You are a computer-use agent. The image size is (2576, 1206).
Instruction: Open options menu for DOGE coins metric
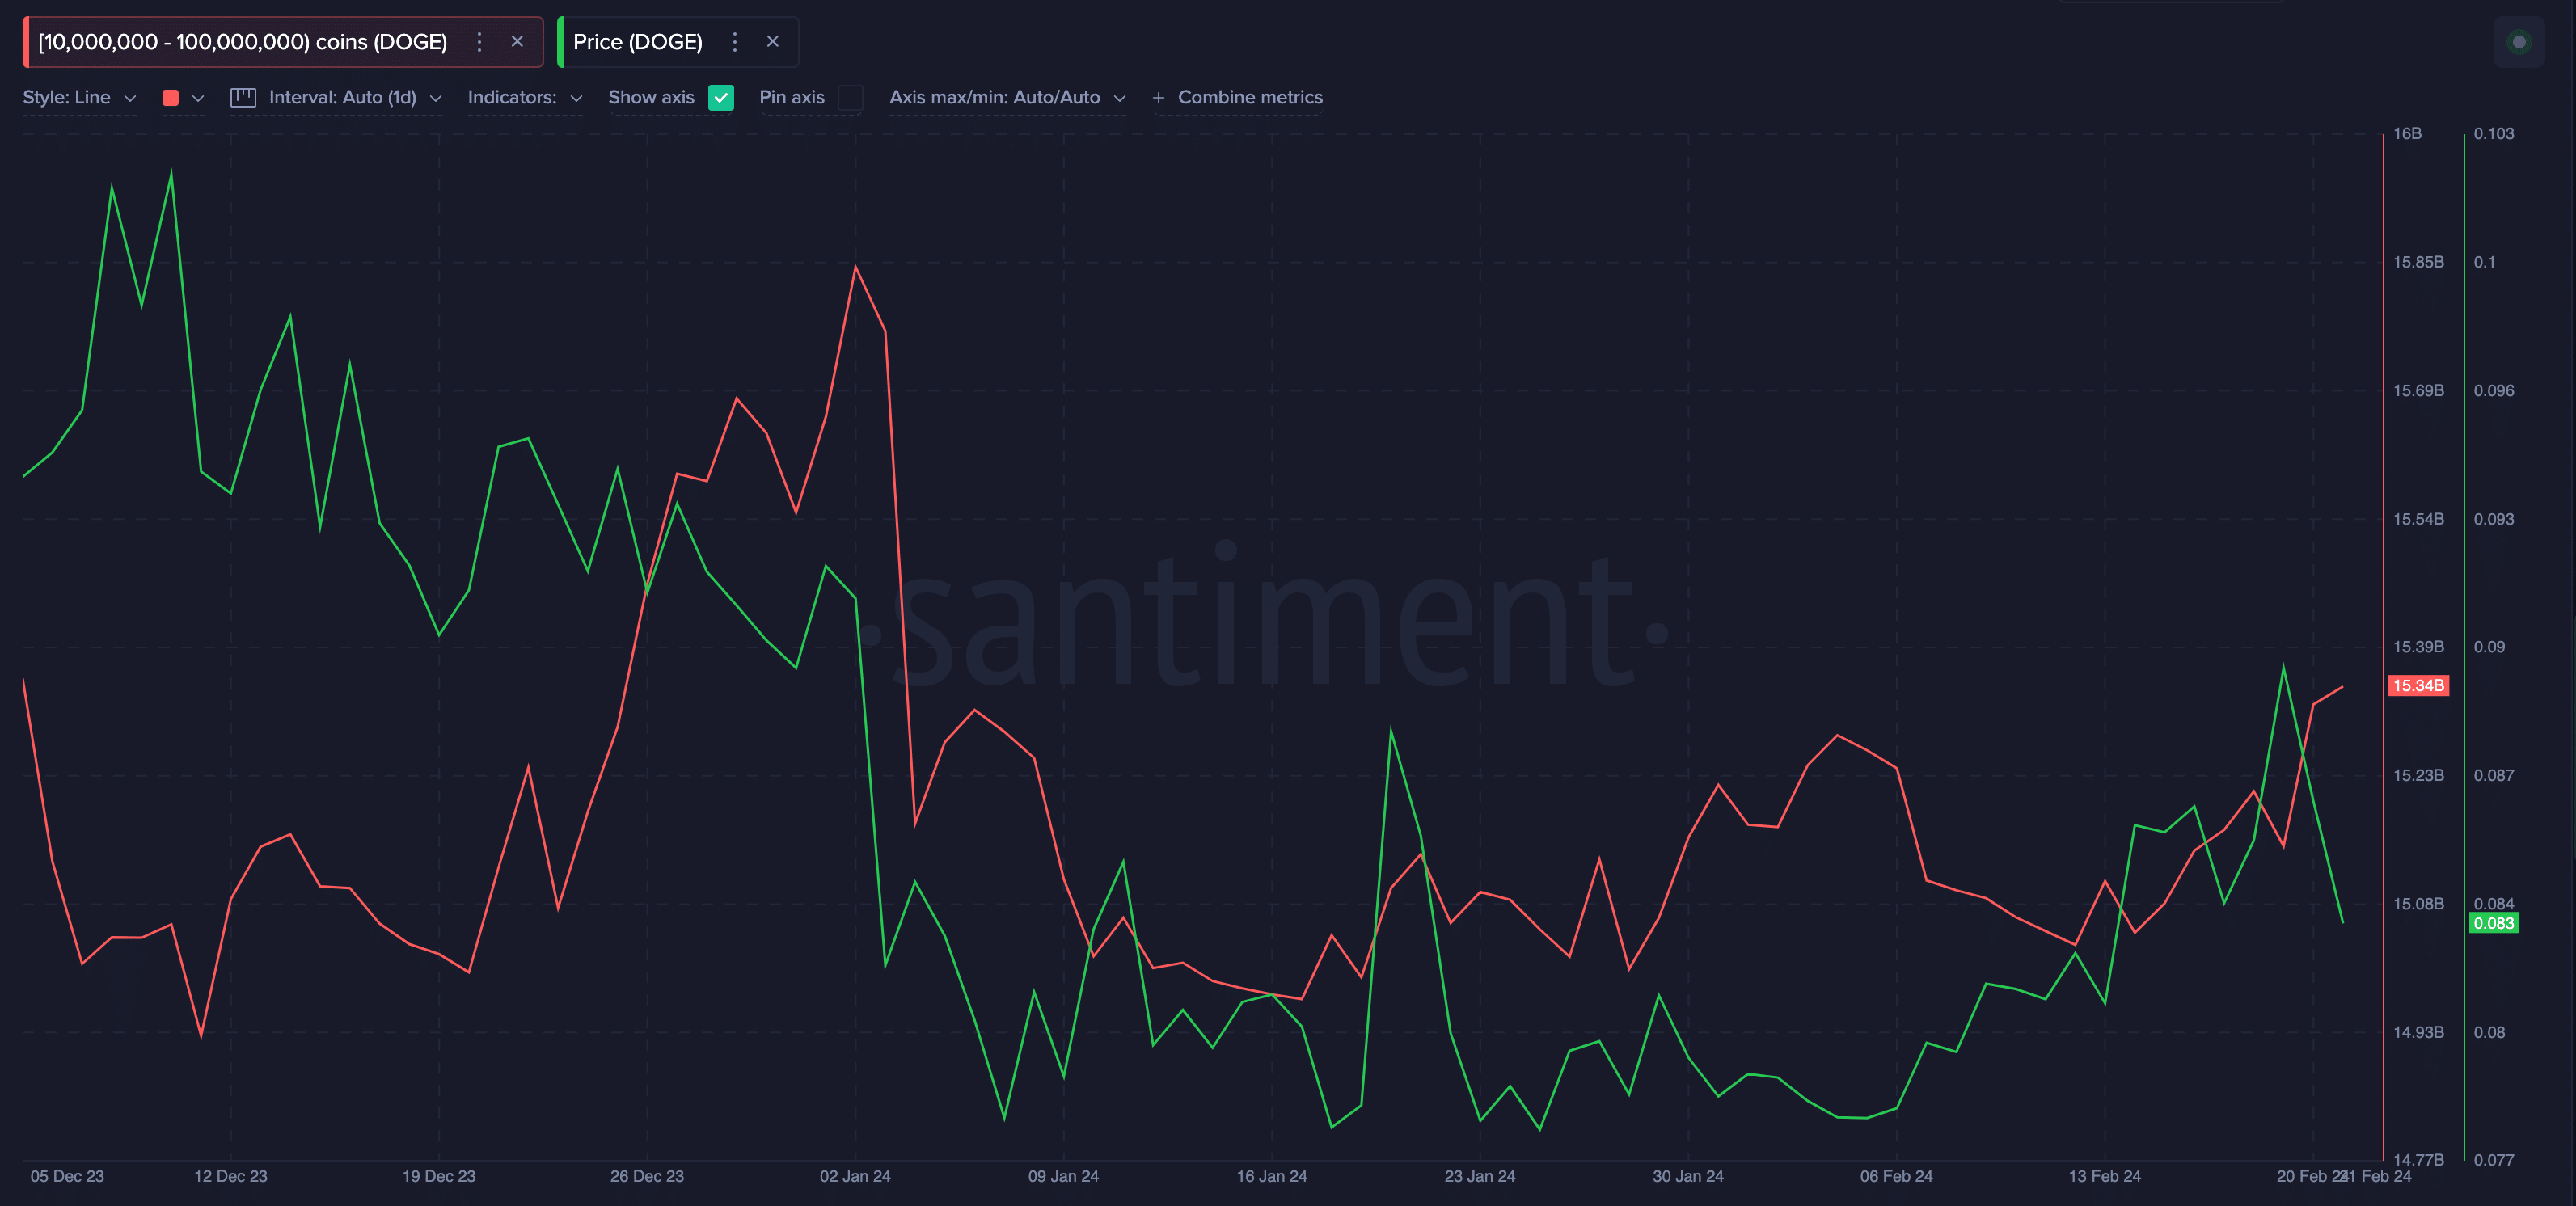[479, 42]
